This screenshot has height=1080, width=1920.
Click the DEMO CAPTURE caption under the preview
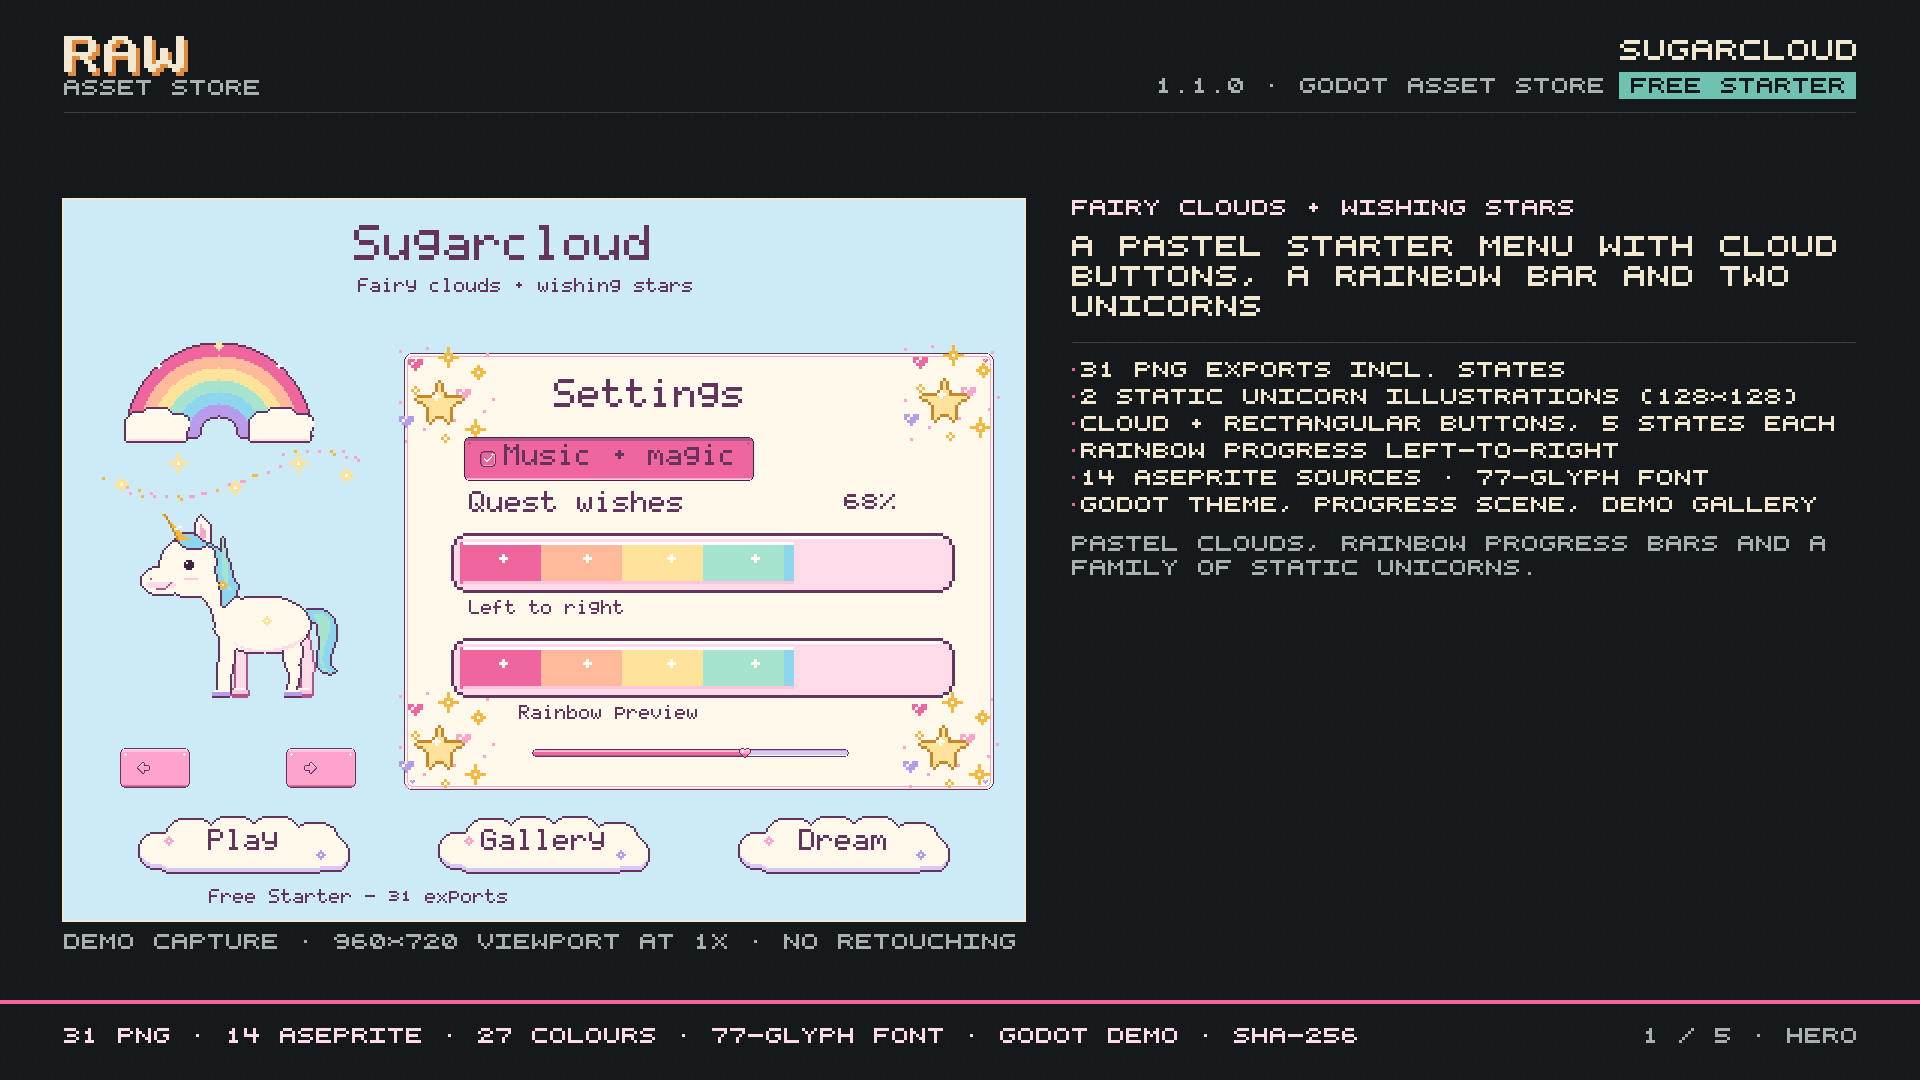(539, 942)
